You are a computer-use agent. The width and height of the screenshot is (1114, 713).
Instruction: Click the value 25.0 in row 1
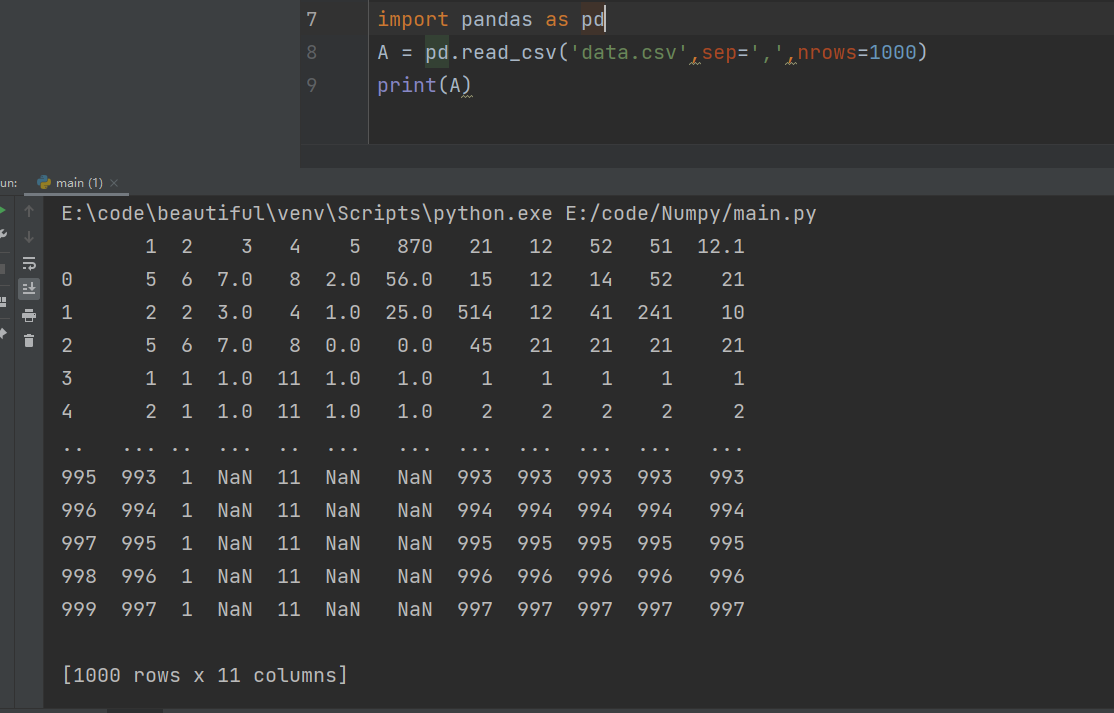pyautogui.click(x=409, y=312)
